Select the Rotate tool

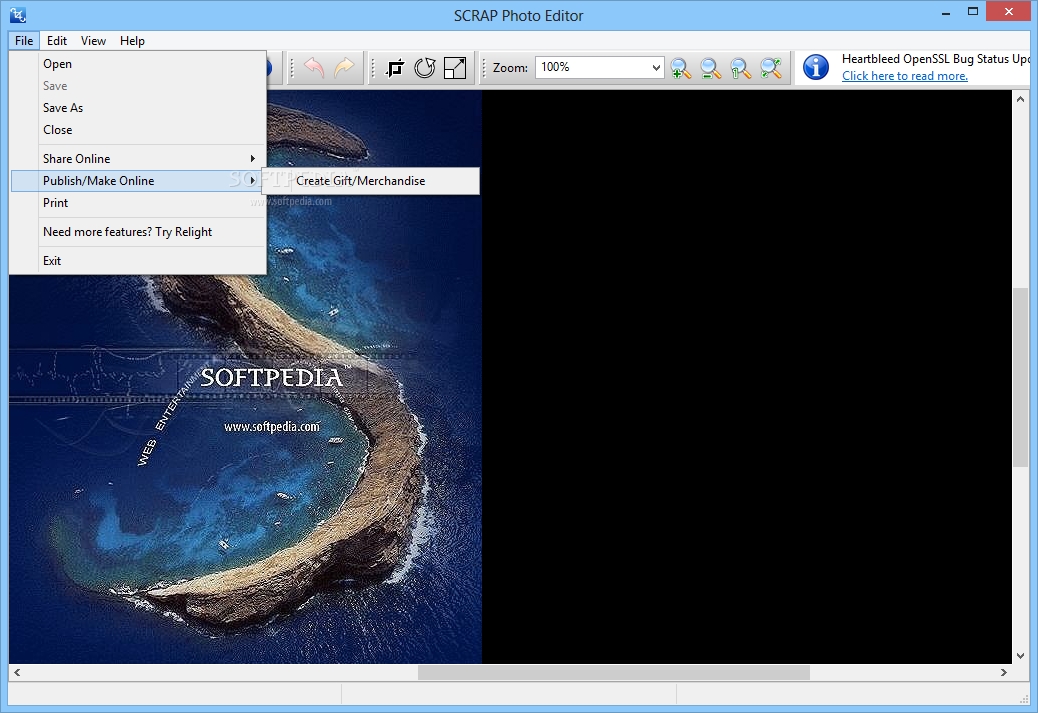point(424,68)
